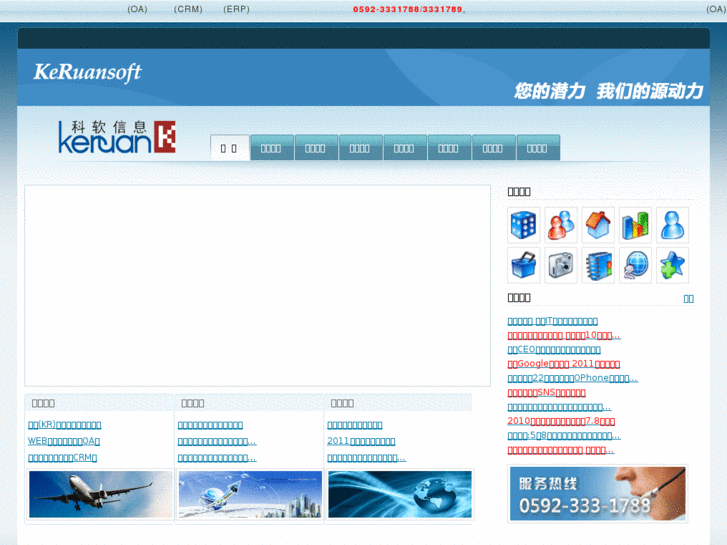Open the red news link starting with 2010
The height and width of the screenshot is (545, 727).
tap(561, 421)
